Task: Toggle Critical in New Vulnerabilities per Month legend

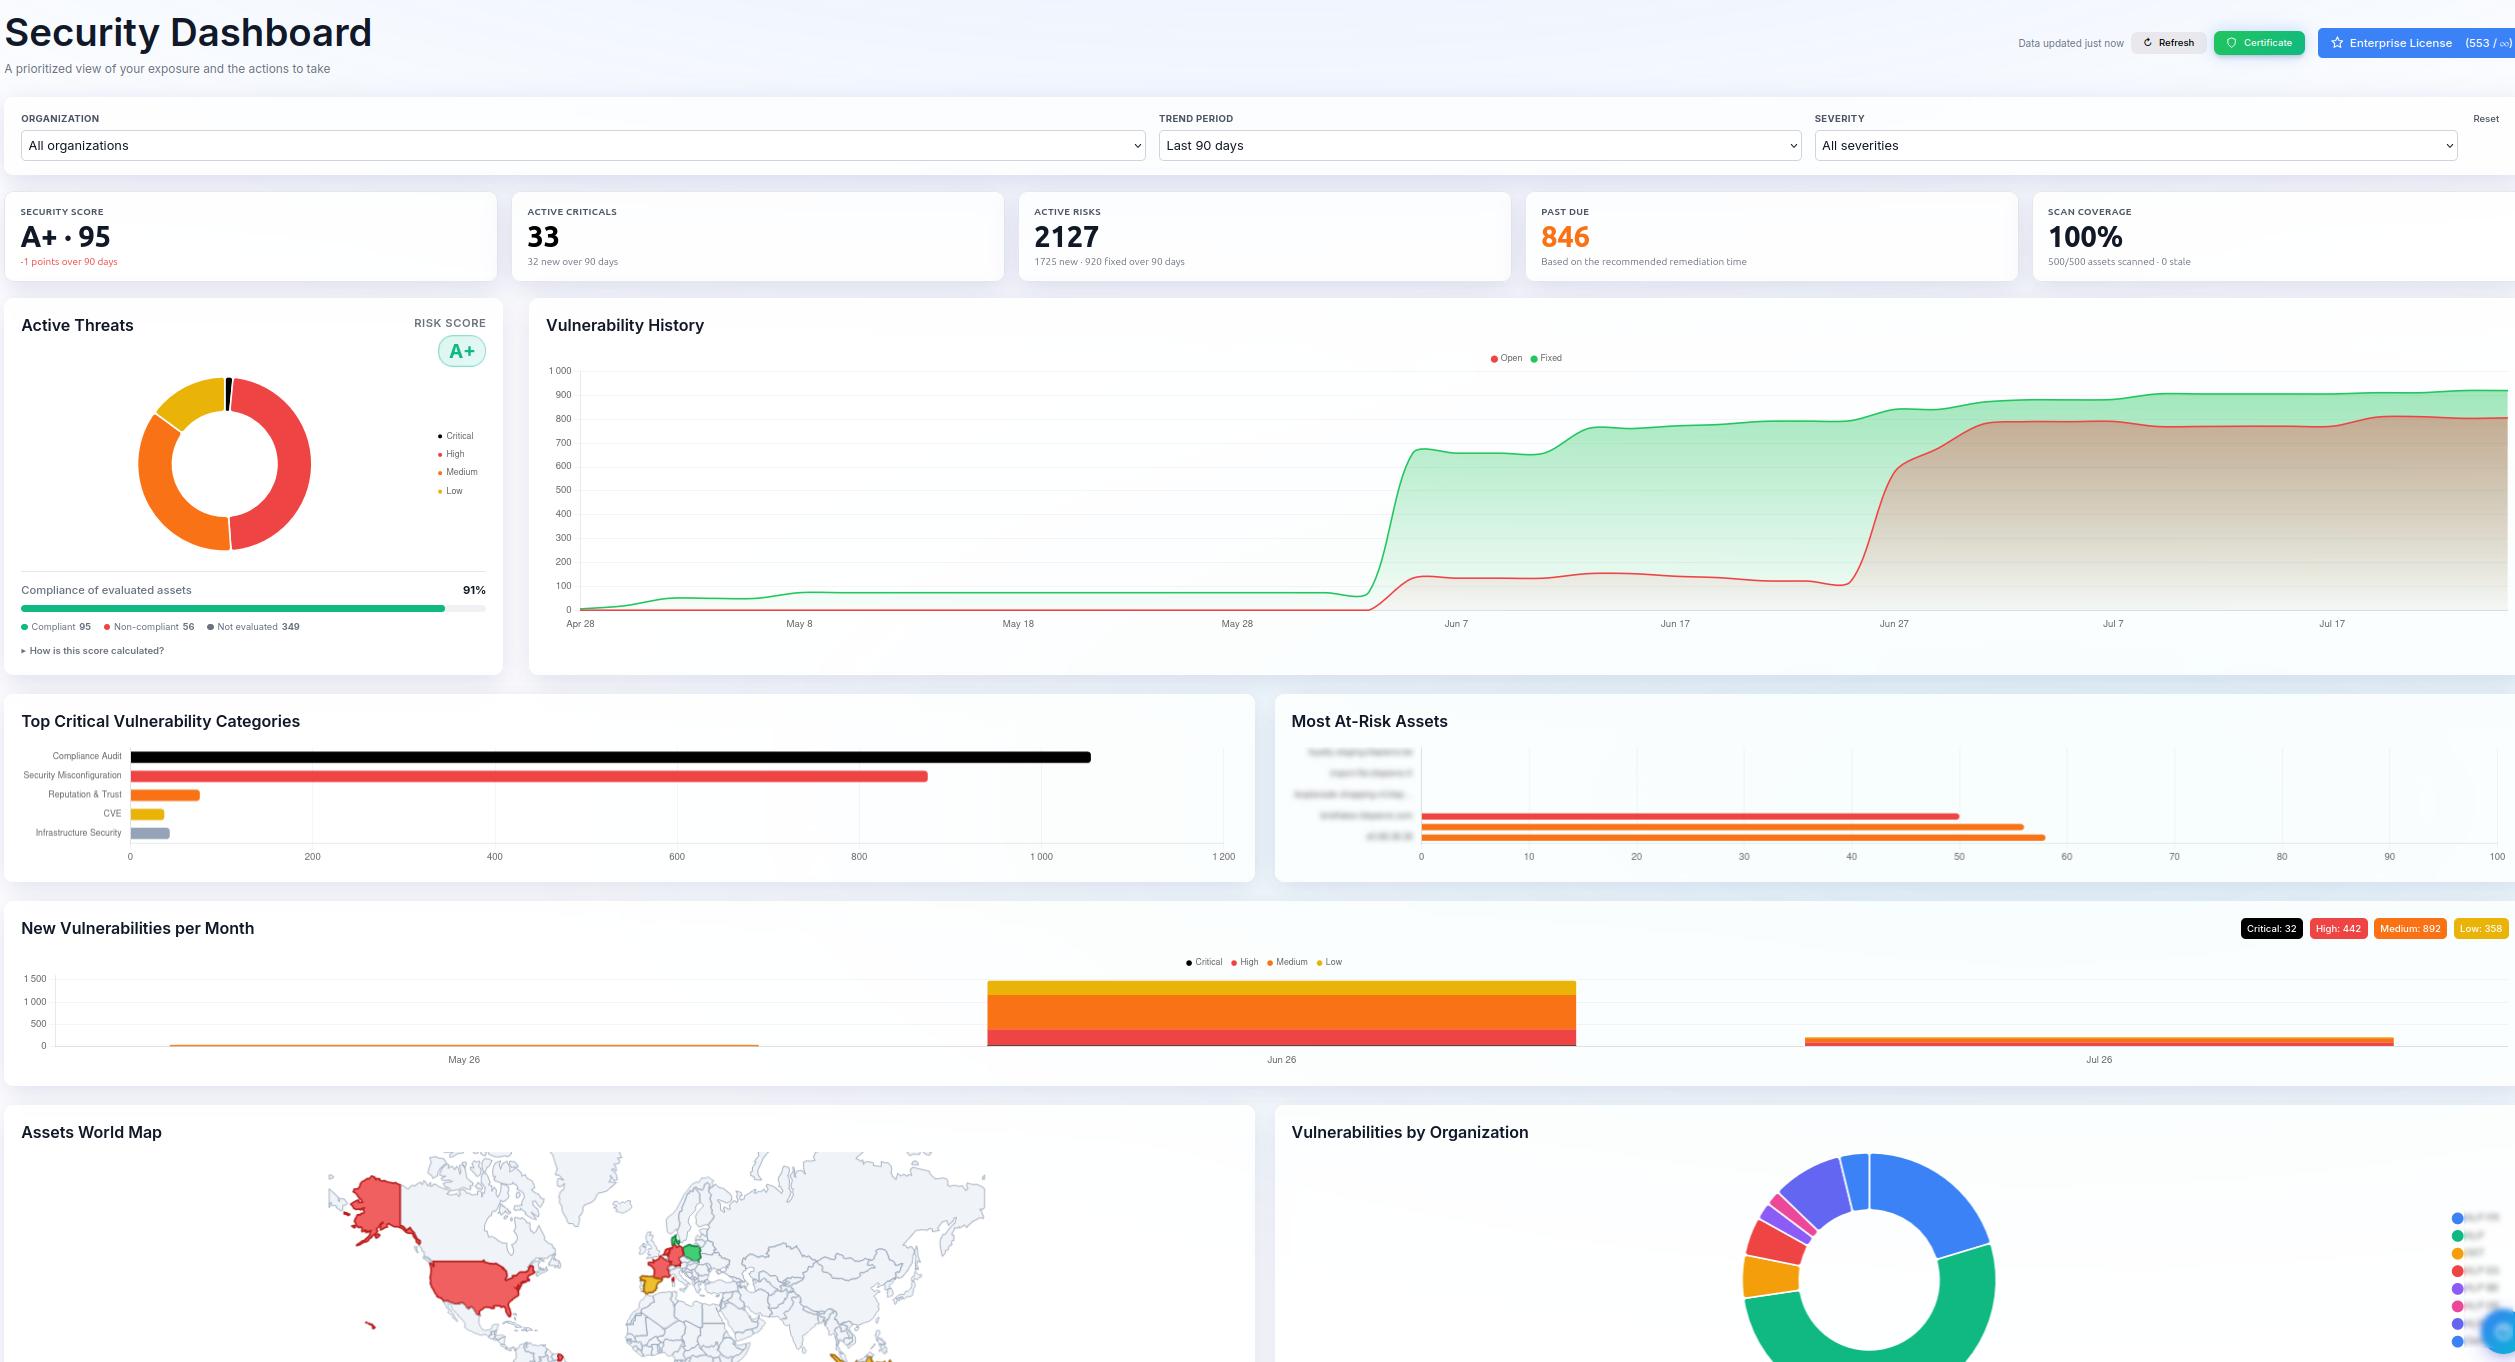Action: (1204, 962)
